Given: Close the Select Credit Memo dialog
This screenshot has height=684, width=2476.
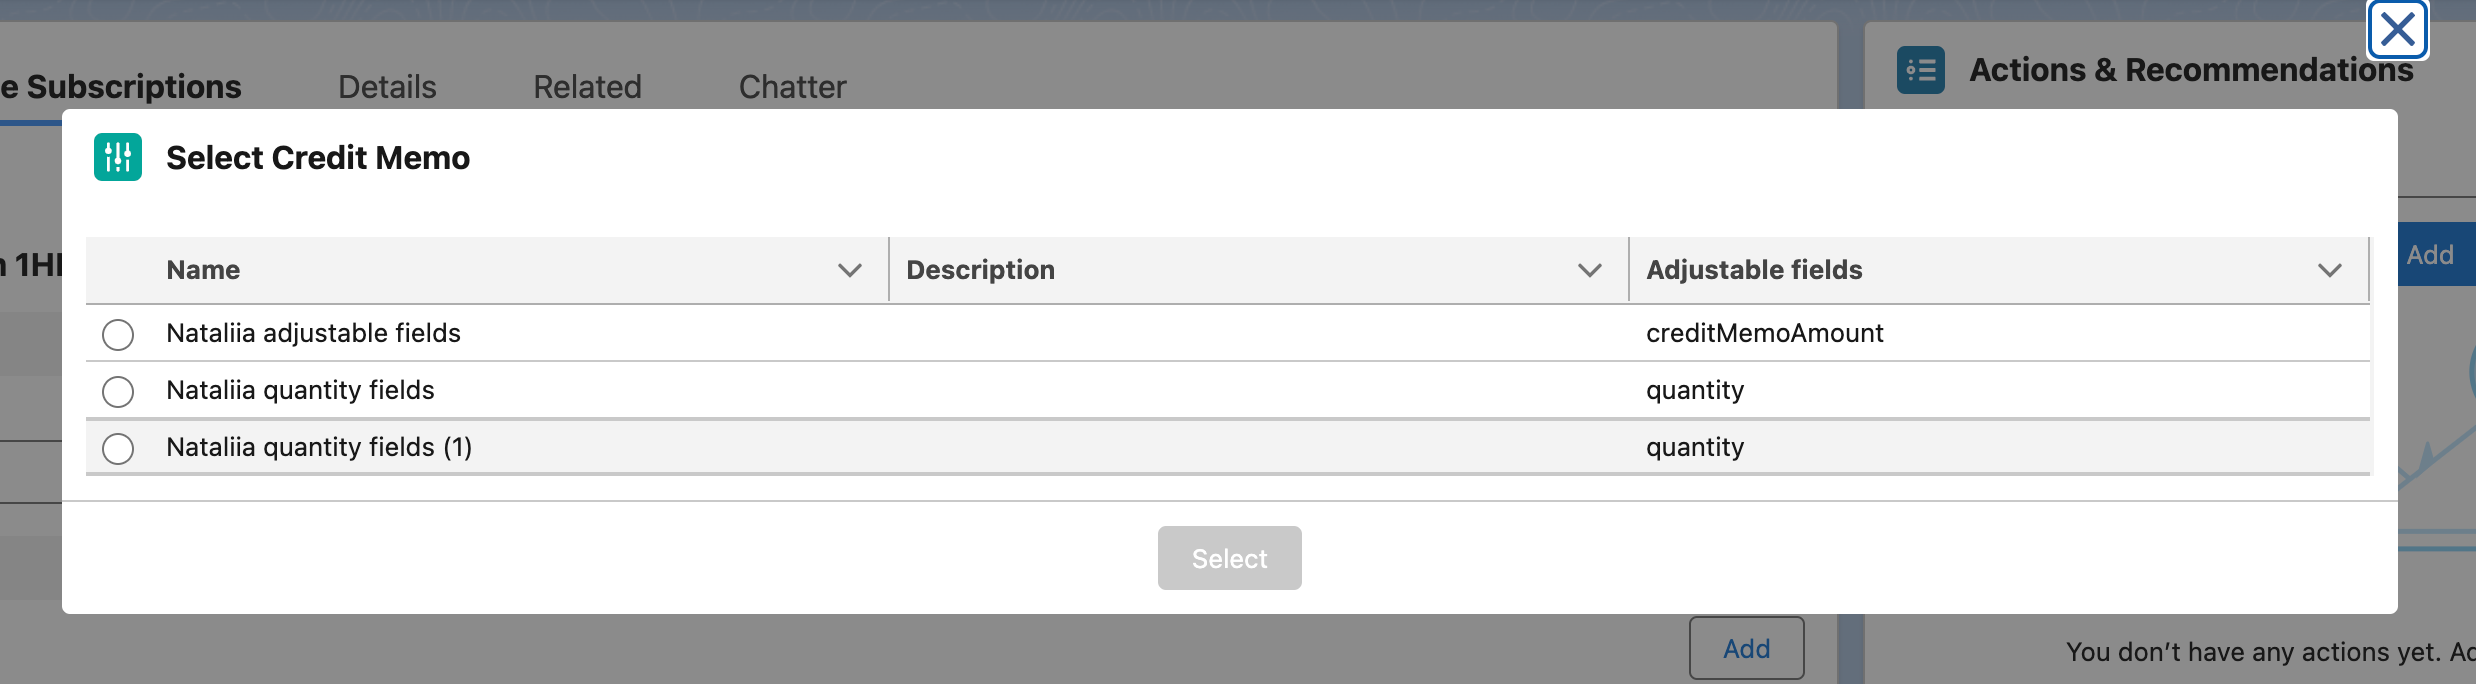Looking at the screenshot, I should 2397,30.
